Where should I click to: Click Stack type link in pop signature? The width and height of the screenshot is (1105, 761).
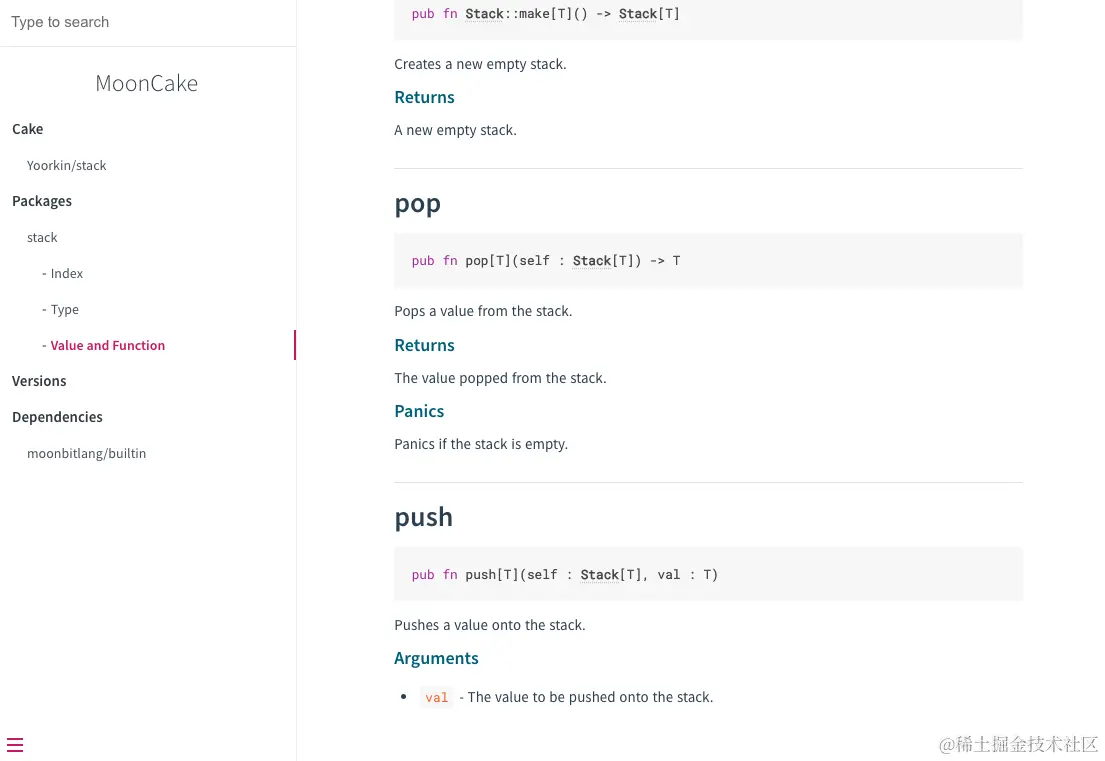[592, 261]
